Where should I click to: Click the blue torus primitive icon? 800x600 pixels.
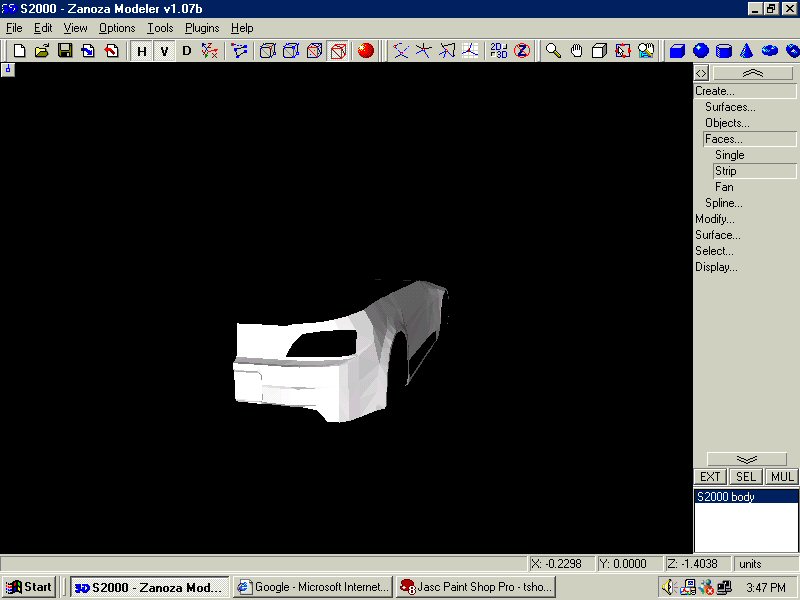pyautogui.click(x=769, y=50)
